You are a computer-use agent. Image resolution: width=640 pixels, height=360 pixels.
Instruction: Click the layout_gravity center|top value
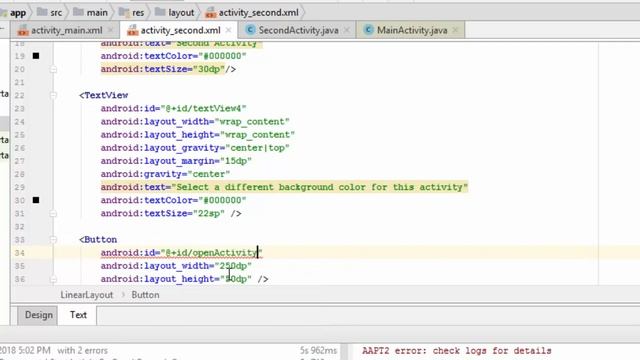257,148
